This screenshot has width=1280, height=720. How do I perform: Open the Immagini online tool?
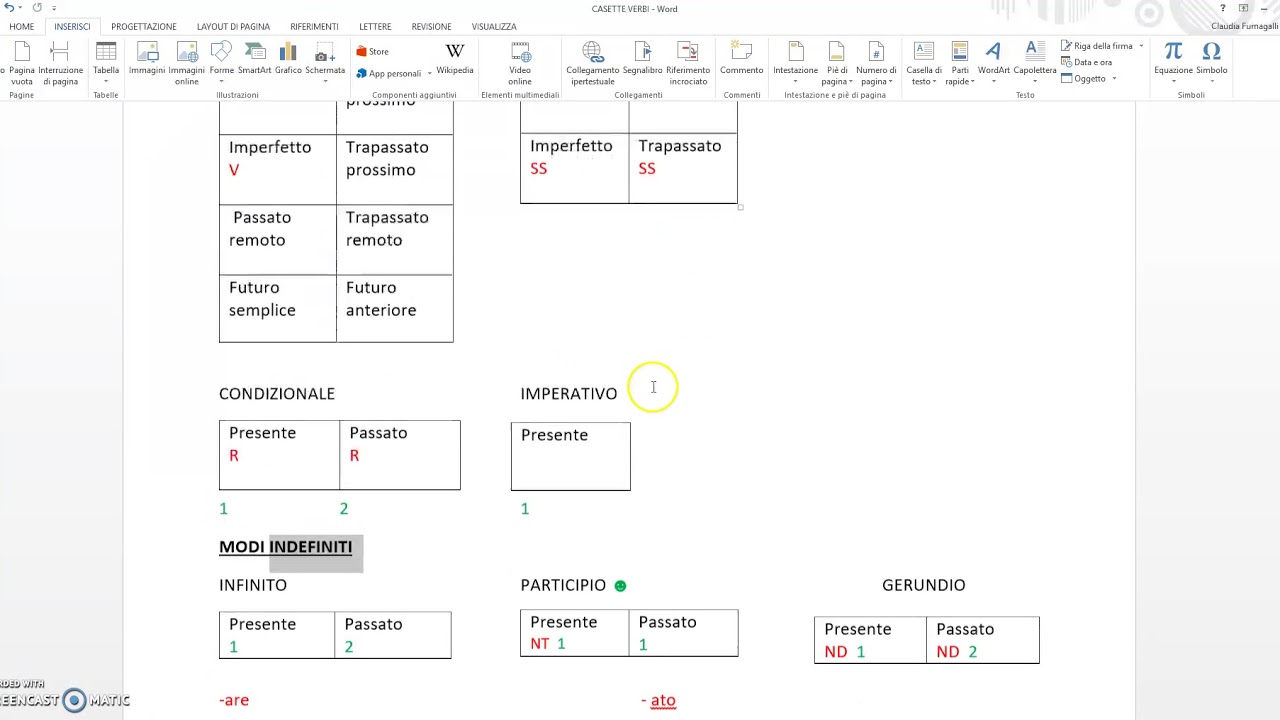coord(187,63)
